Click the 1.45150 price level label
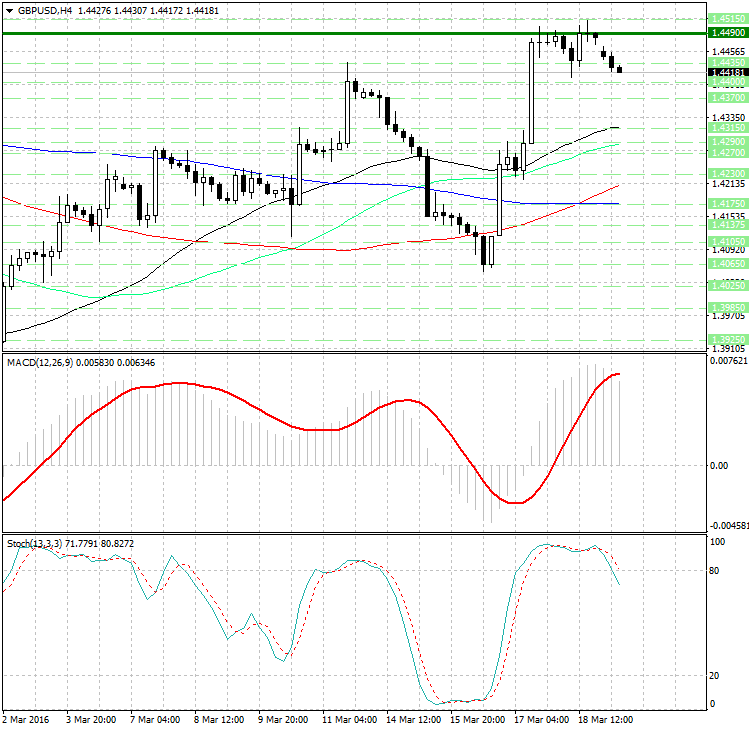Screen dimensions: 749x731 point(728,19)
